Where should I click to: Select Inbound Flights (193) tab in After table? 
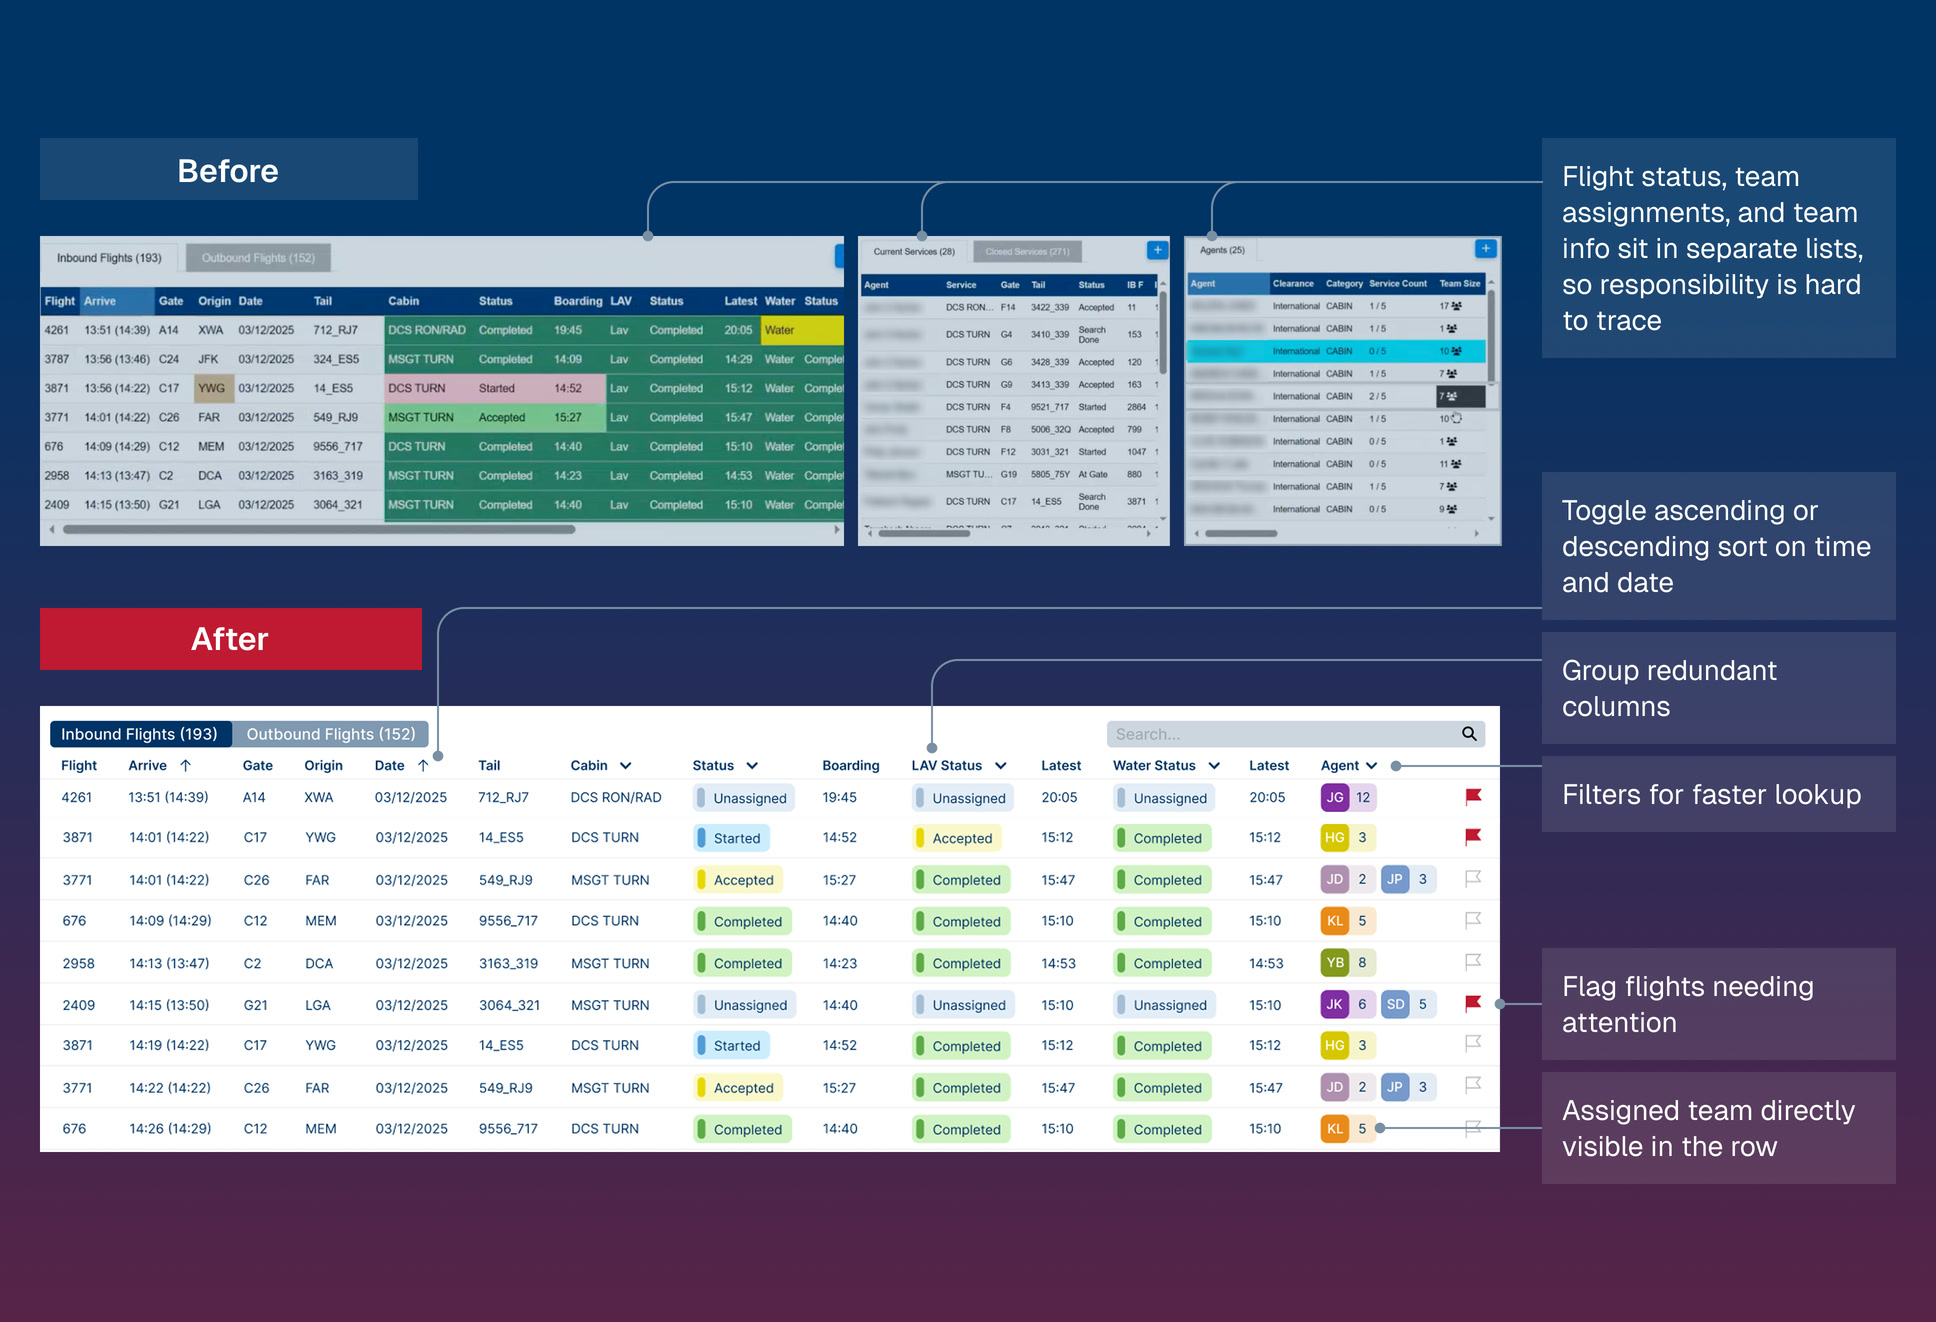[x=140, y=734]
